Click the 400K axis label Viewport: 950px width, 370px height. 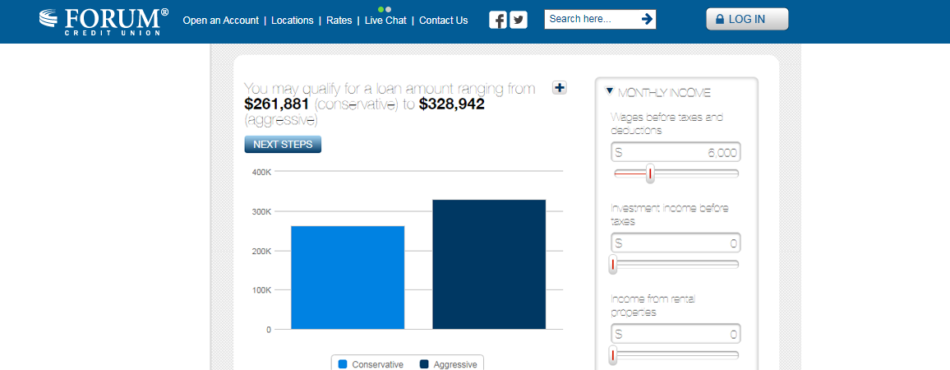[x=261, y=172]
